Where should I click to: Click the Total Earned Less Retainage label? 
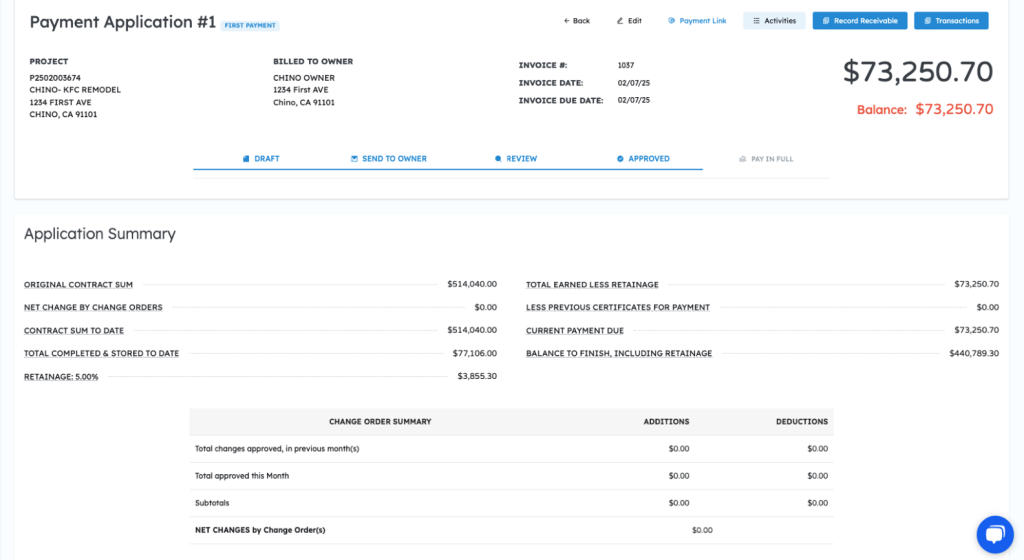[592, 285]
